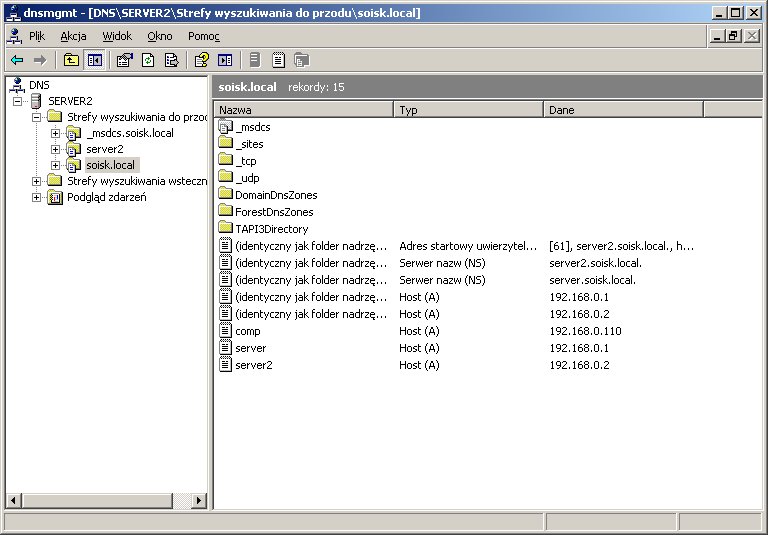Expand the Podgląd zdarzeń node
Screen dimensions: 768x535
(x=36, y=197)
